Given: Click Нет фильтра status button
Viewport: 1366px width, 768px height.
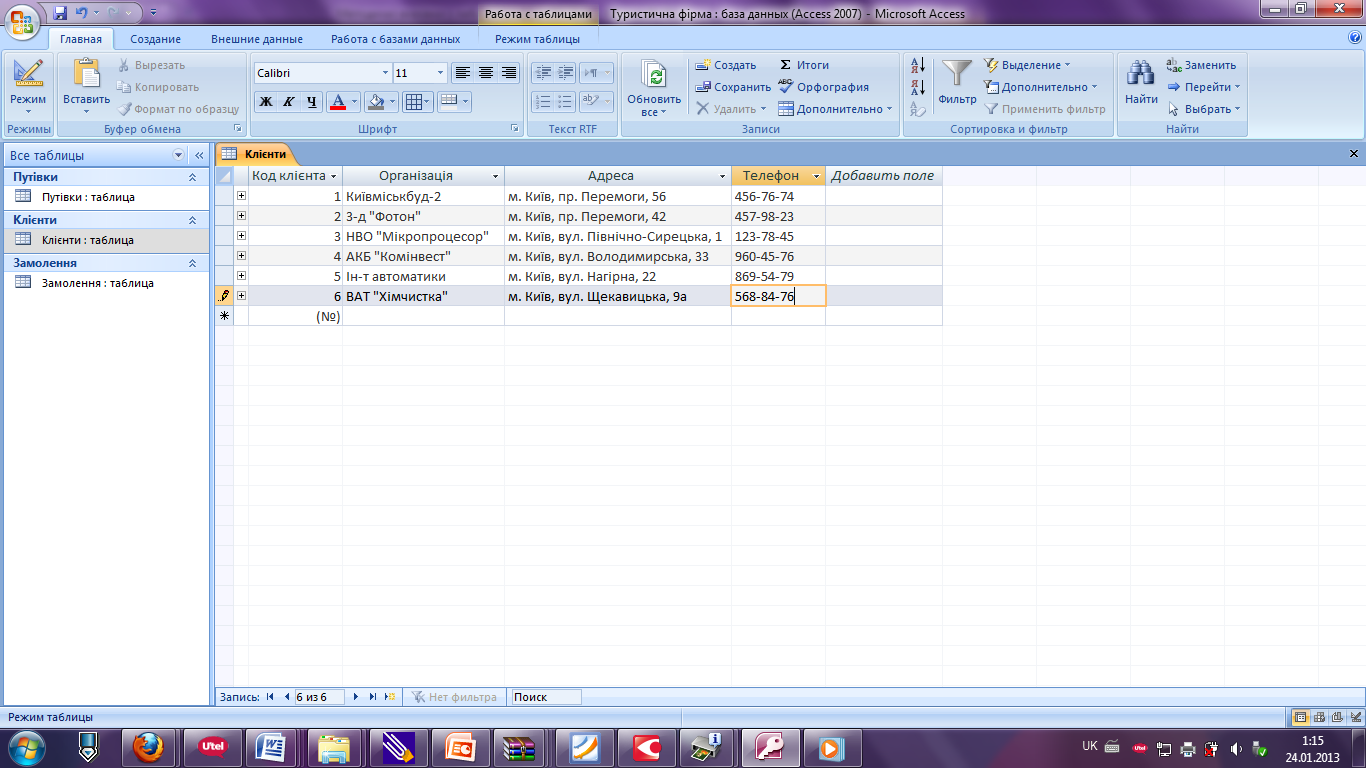Looking at the screenshot, I should point(454,697).
